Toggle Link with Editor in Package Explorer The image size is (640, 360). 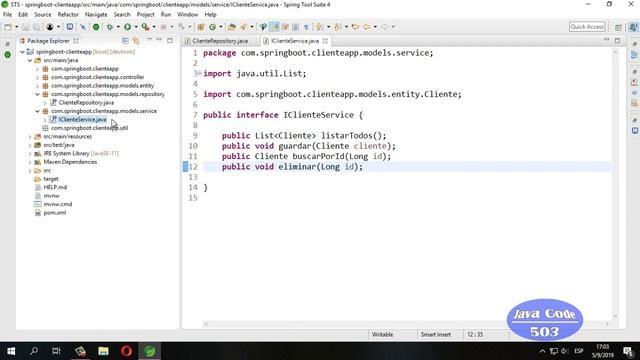click(136, 41)
